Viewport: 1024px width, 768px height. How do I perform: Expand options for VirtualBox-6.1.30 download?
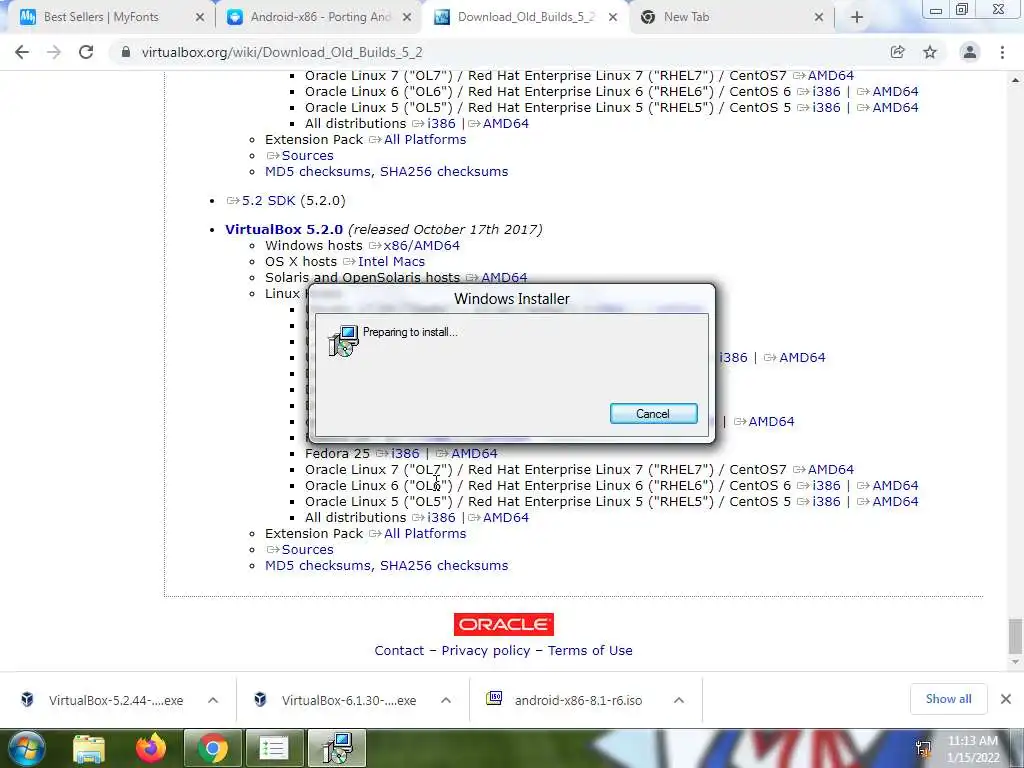(446, 700)
